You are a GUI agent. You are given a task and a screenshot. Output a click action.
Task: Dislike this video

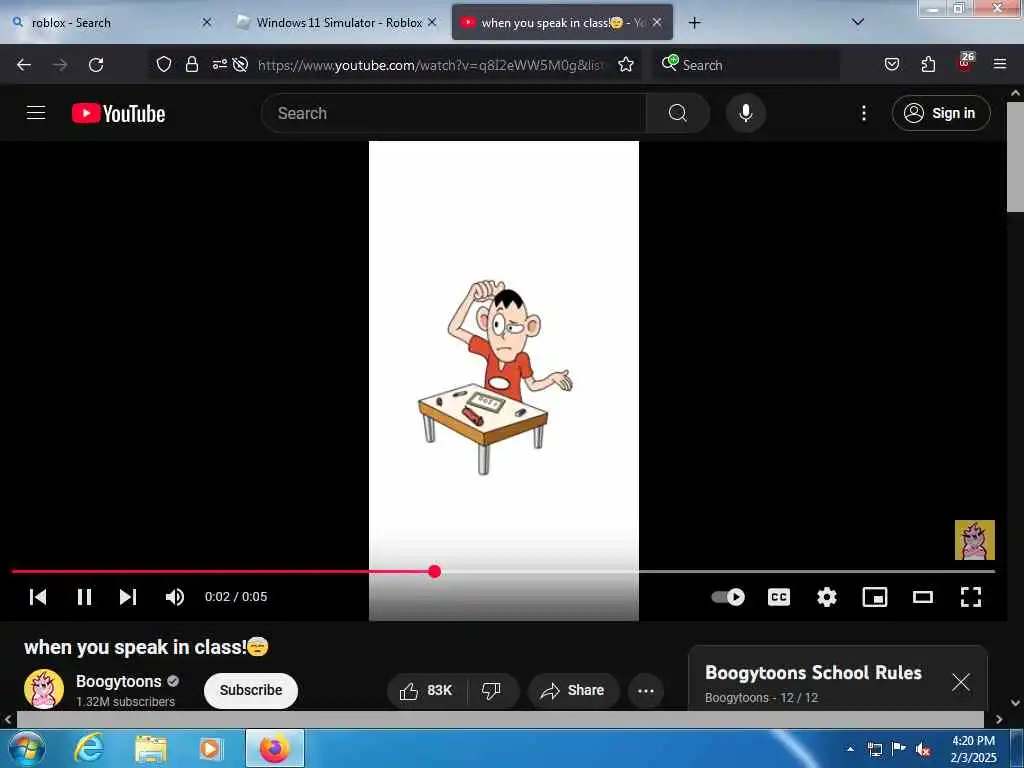pyautogui.click(x=491, y=690)
